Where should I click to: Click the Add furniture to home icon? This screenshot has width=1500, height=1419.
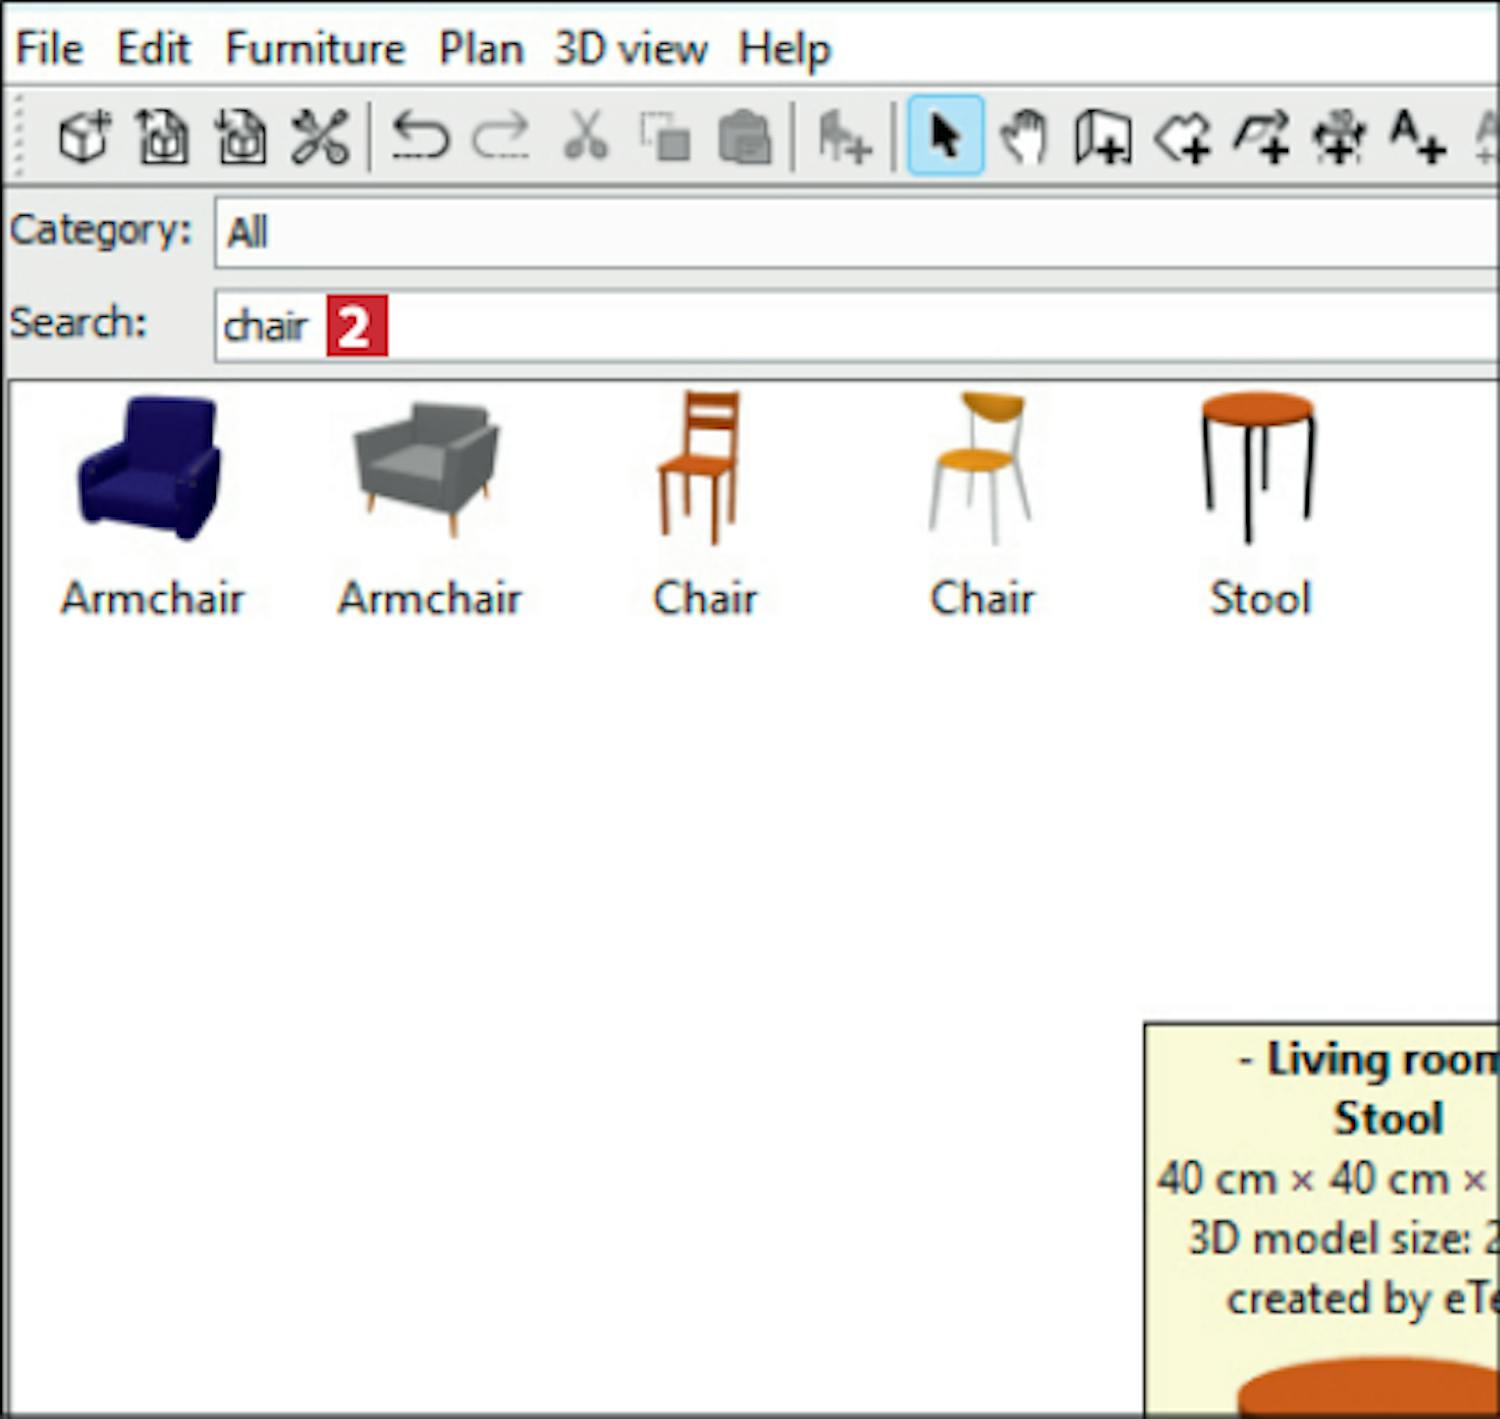click(x=843, y=136)
